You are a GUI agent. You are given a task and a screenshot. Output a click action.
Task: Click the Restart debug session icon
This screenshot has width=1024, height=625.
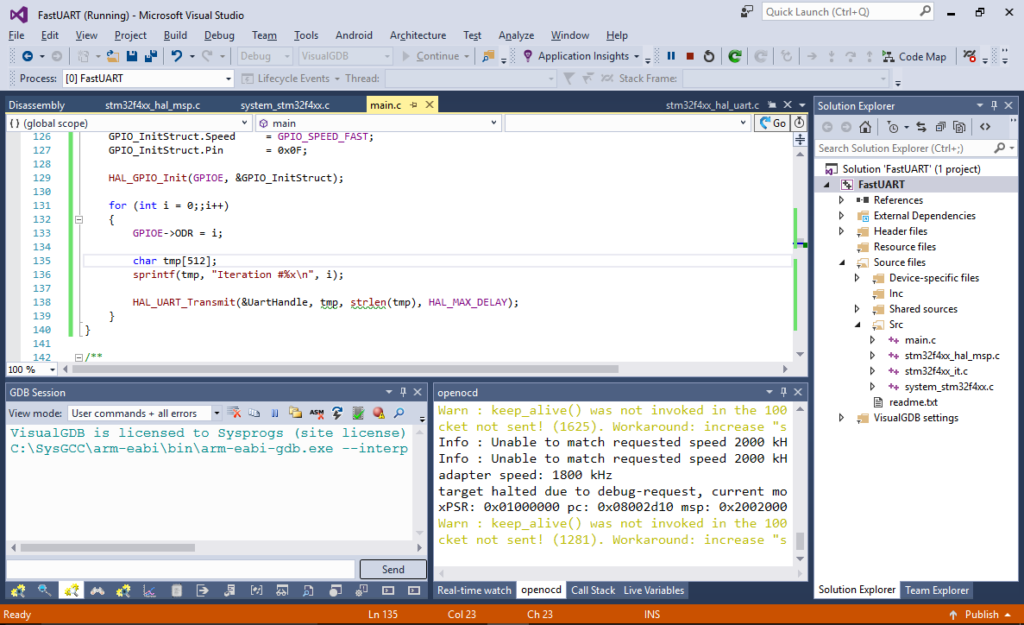click(x=709, y=56)
